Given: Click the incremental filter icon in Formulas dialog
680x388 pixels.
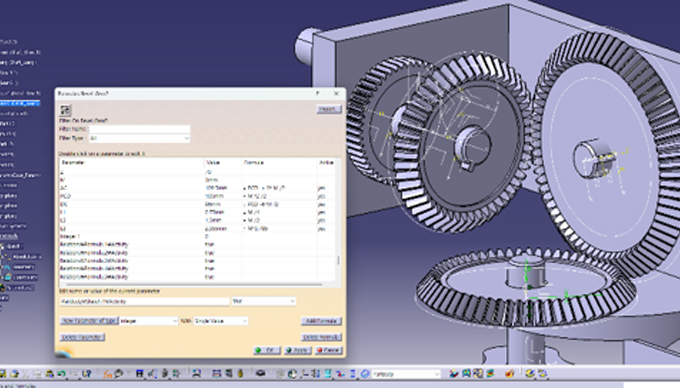Looking at the screenshot, I should [65, 110].
